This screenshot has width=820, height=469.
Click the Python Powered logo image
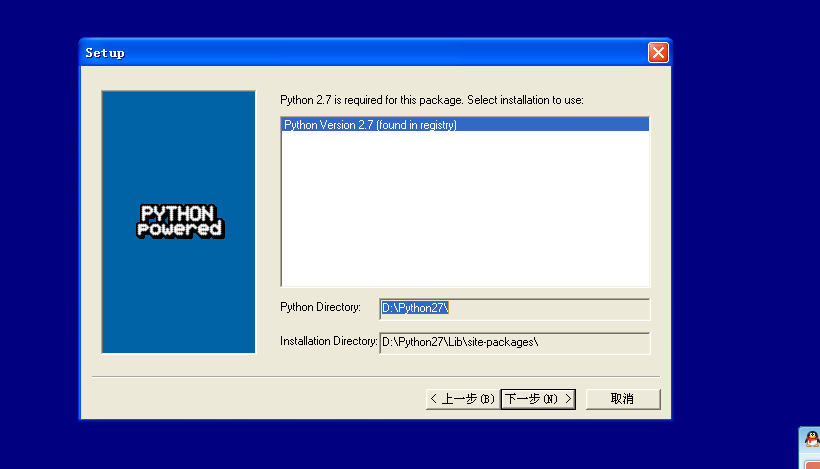pyautogui.click(x=180, y=221)
